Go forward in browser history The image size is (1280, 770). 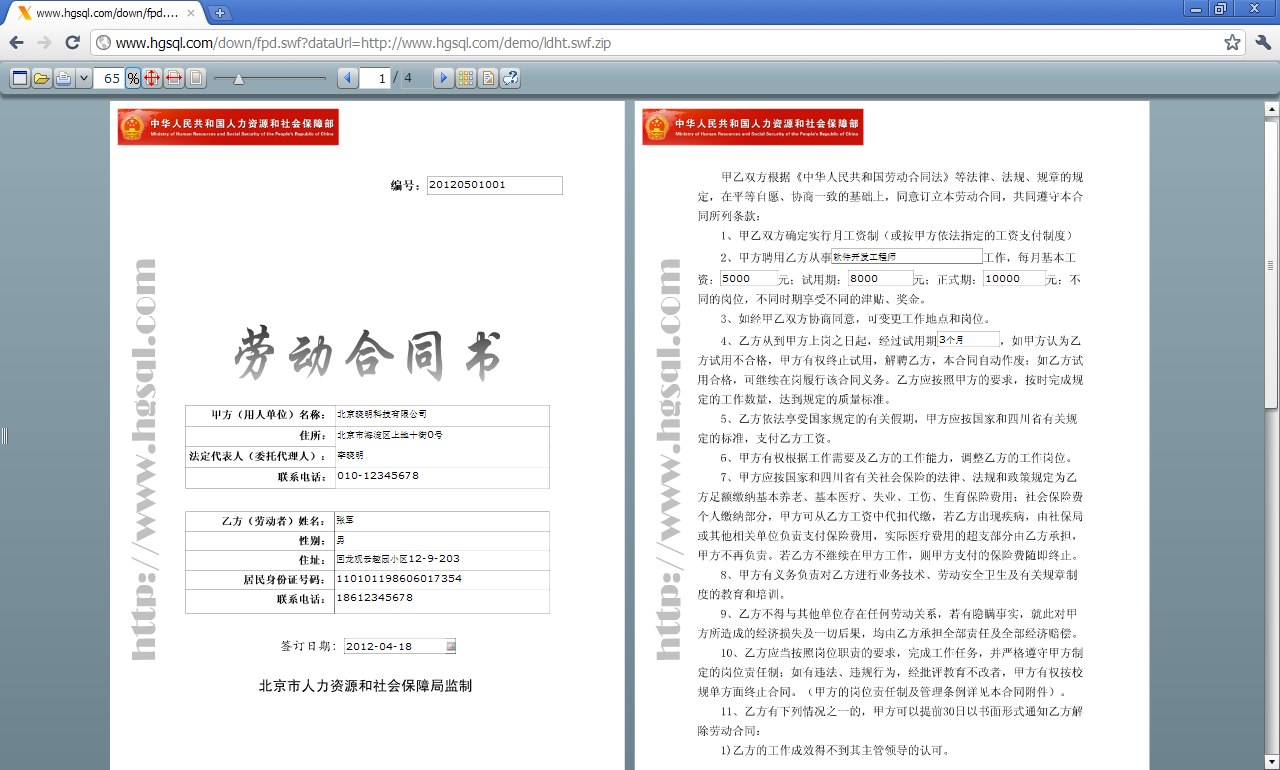(x=44, y=42)
